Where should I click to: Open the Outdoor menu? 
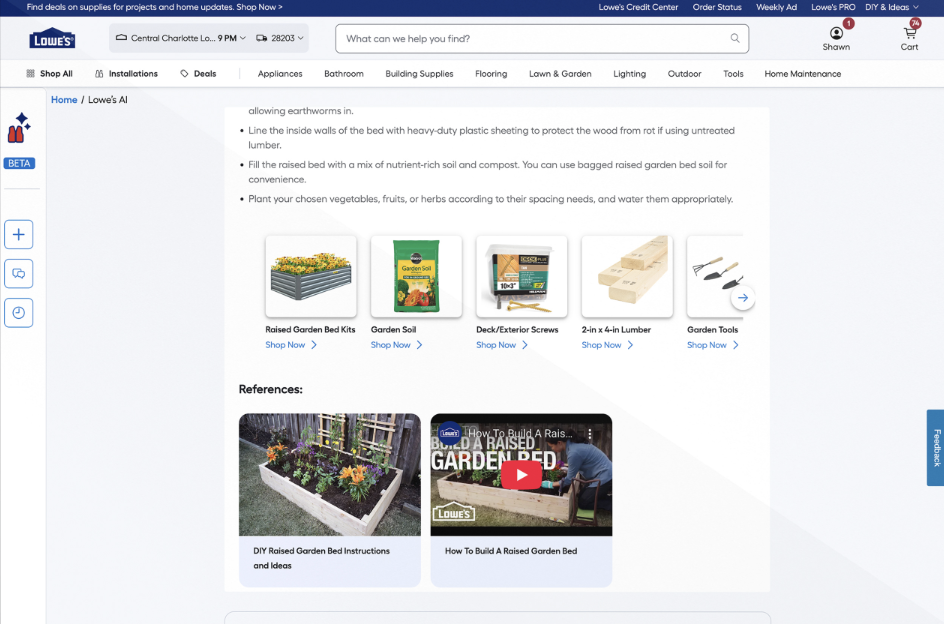click(x=685, y=73)
